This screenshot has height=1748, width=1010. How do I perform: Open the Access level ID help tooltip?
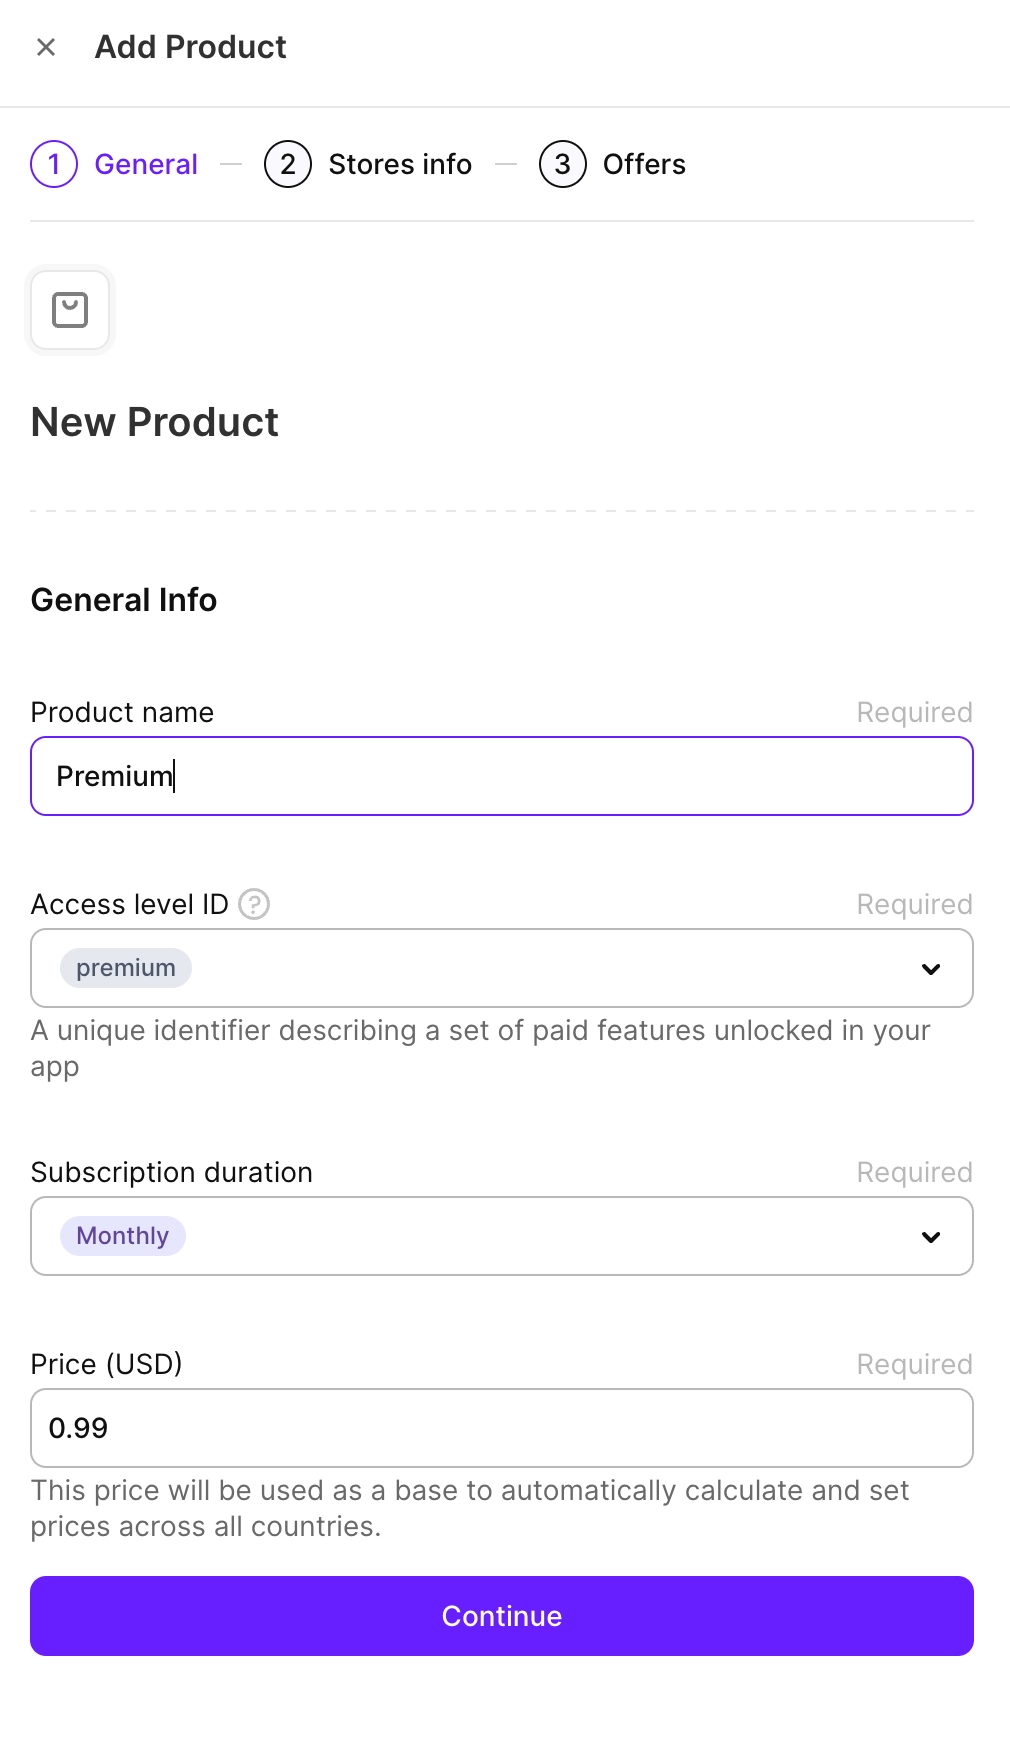pos(256,904)
